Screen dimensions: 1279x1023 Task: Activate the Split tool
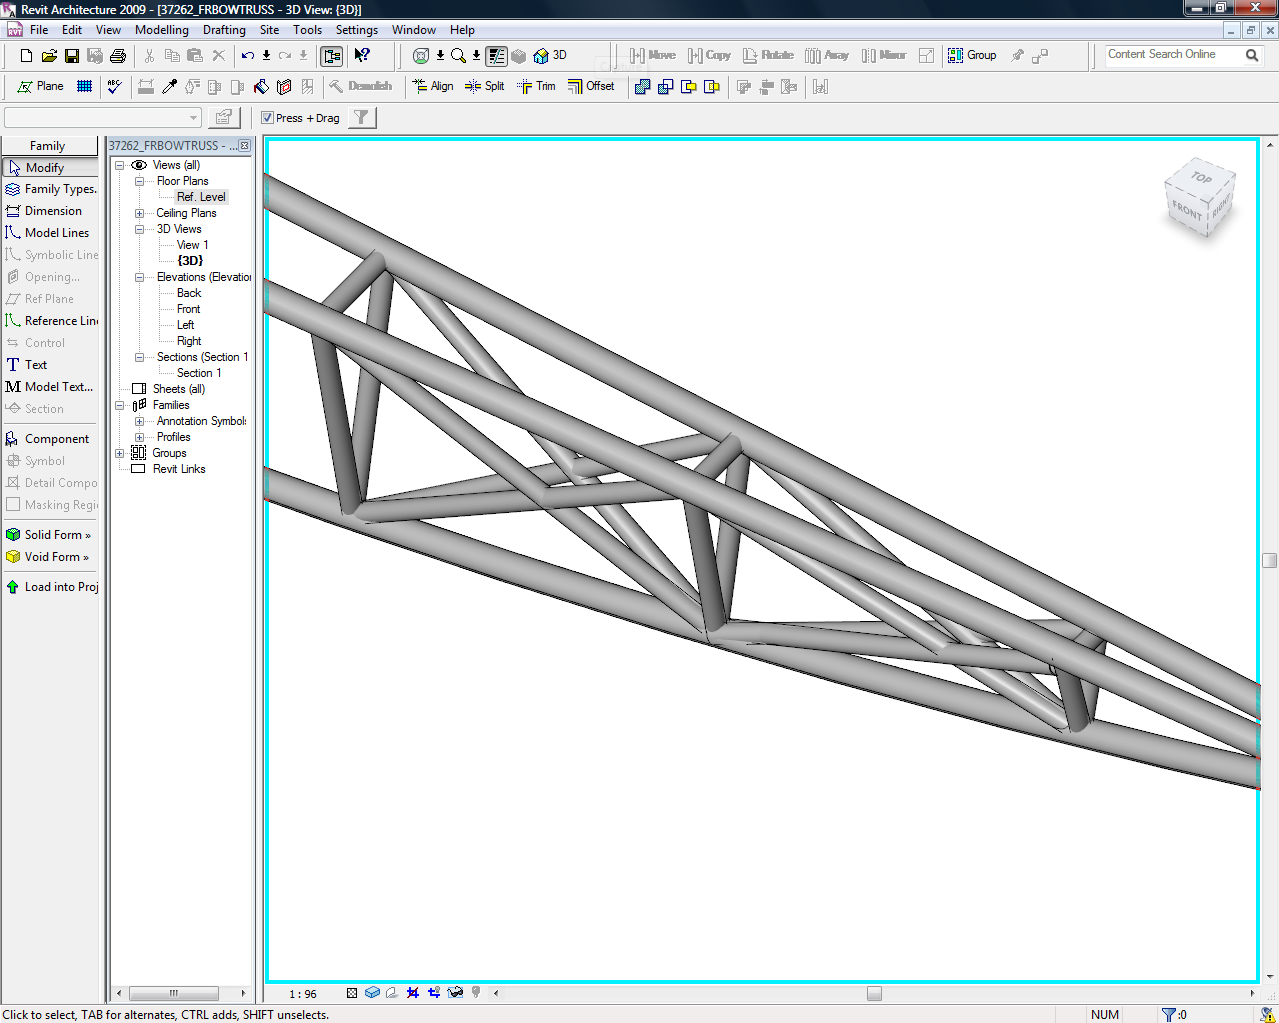[x=485, y=86]
